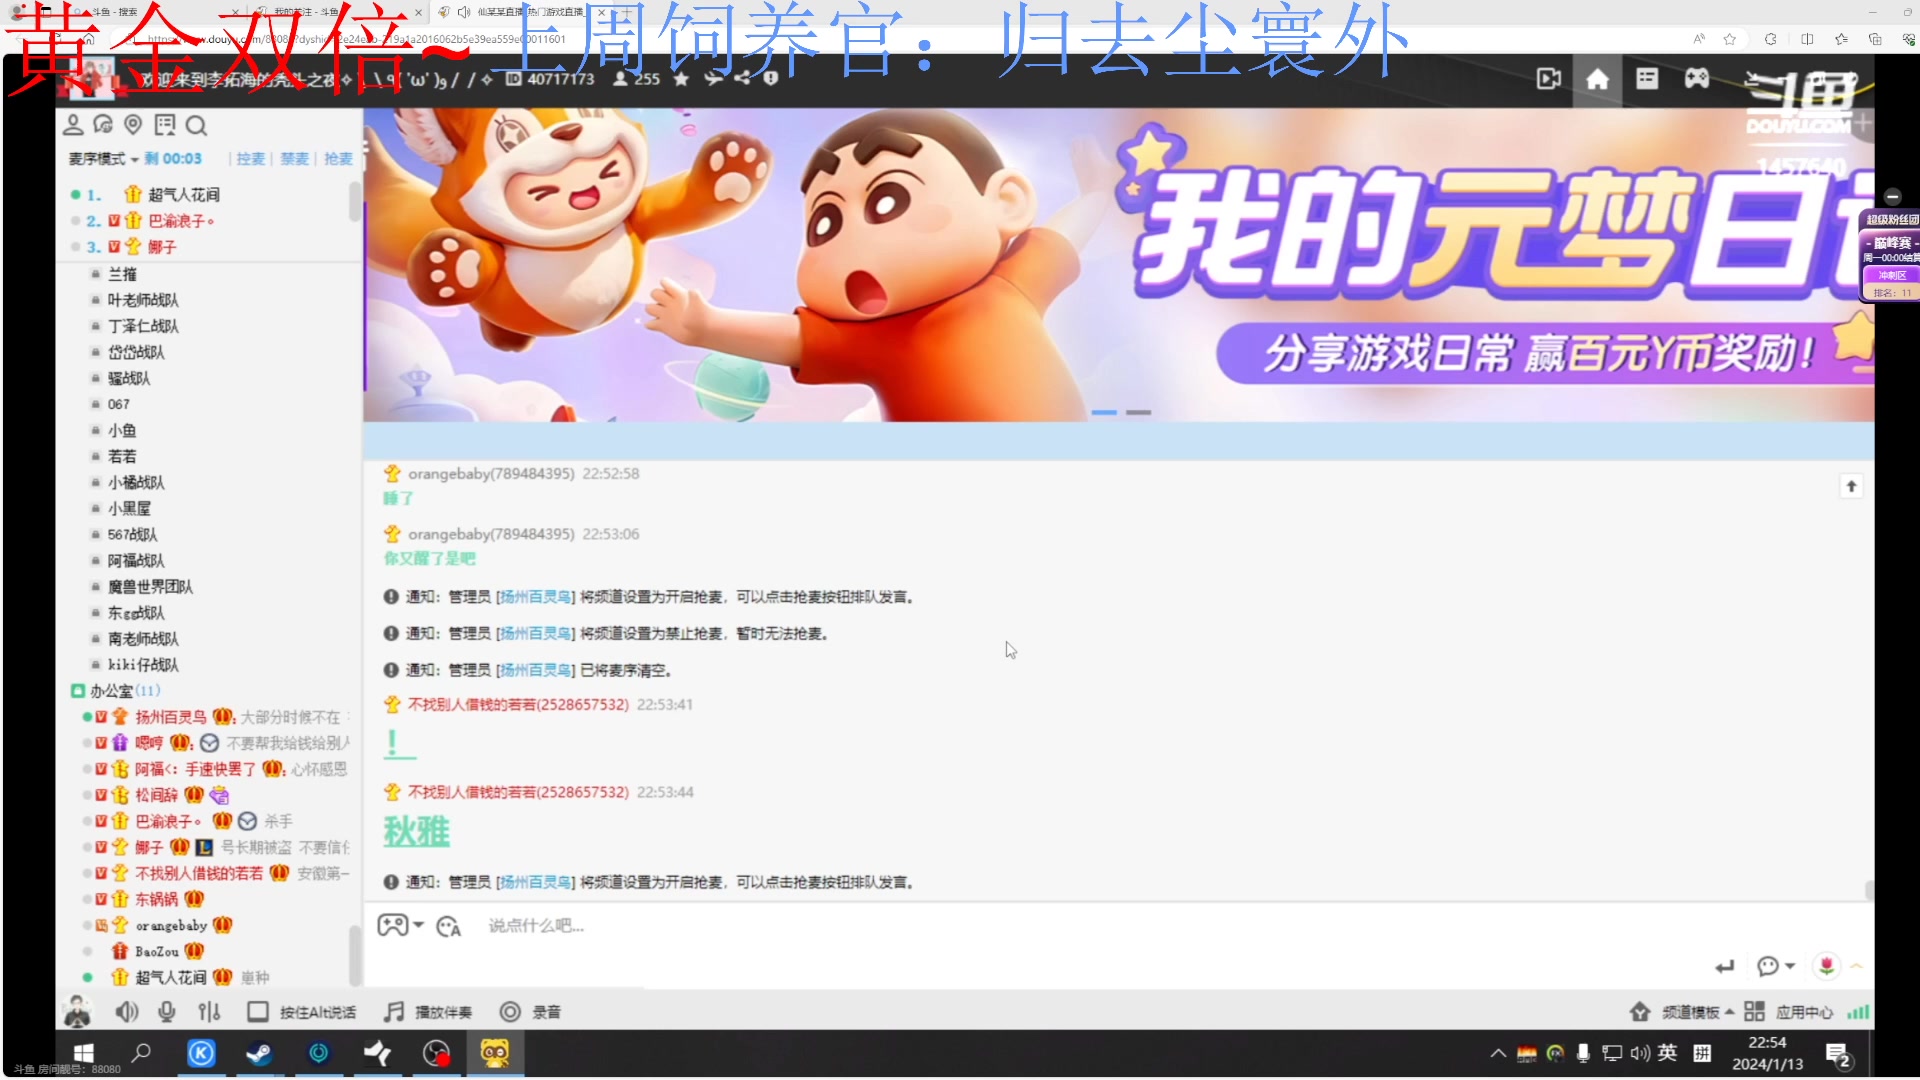Open the OBS recording taskbar icon
The image size is (1920, 1080).
(436, 1053)
